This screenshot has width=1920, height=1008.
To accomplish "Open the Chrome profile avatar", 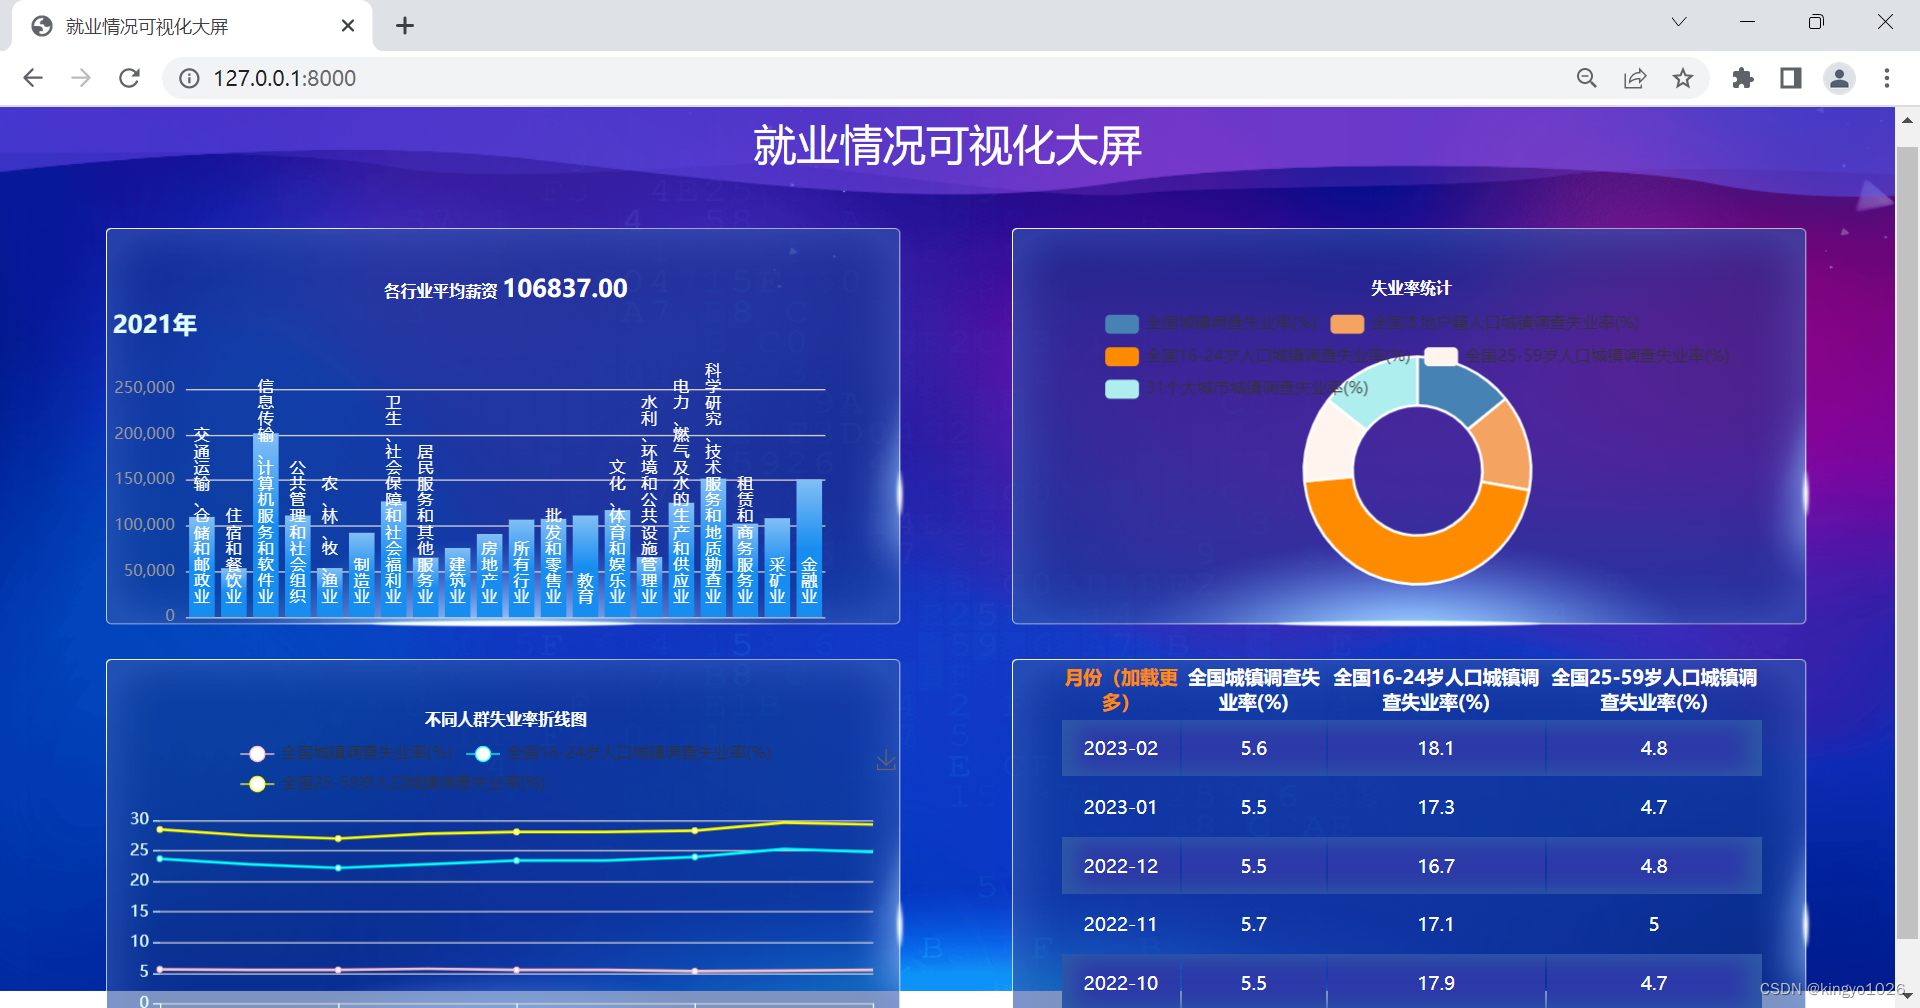I will click(x=1839, y=78).
